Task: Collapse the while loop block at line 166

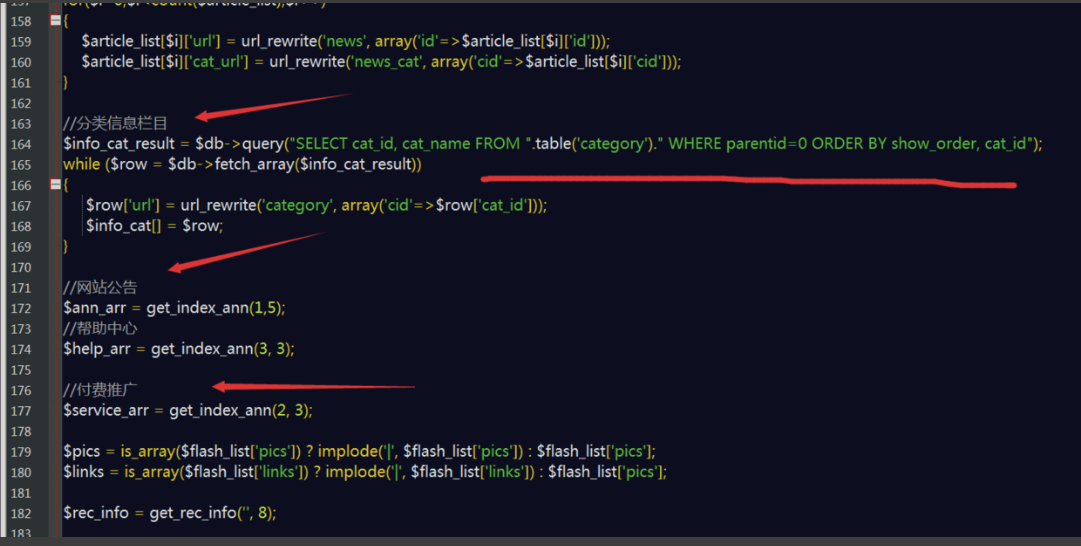Action: 56,185
